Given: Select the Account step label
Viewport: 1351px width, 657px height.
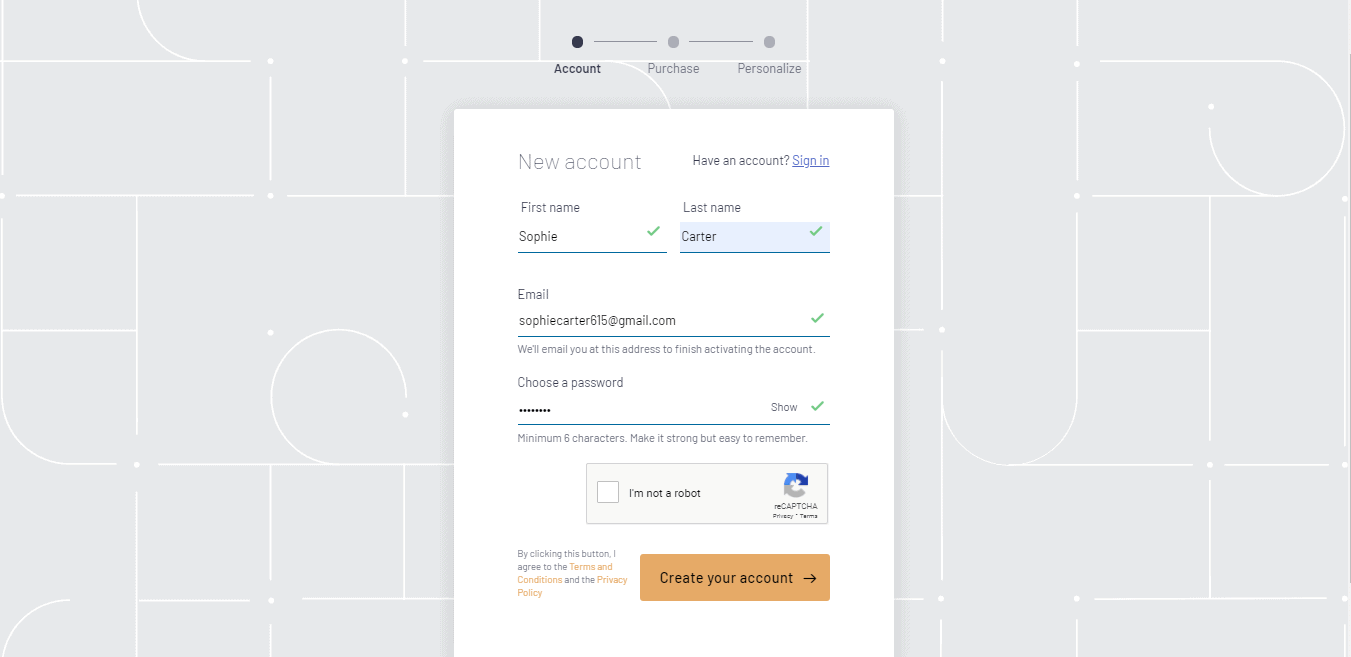Looking at the screenshot, I should click(577, 69).
